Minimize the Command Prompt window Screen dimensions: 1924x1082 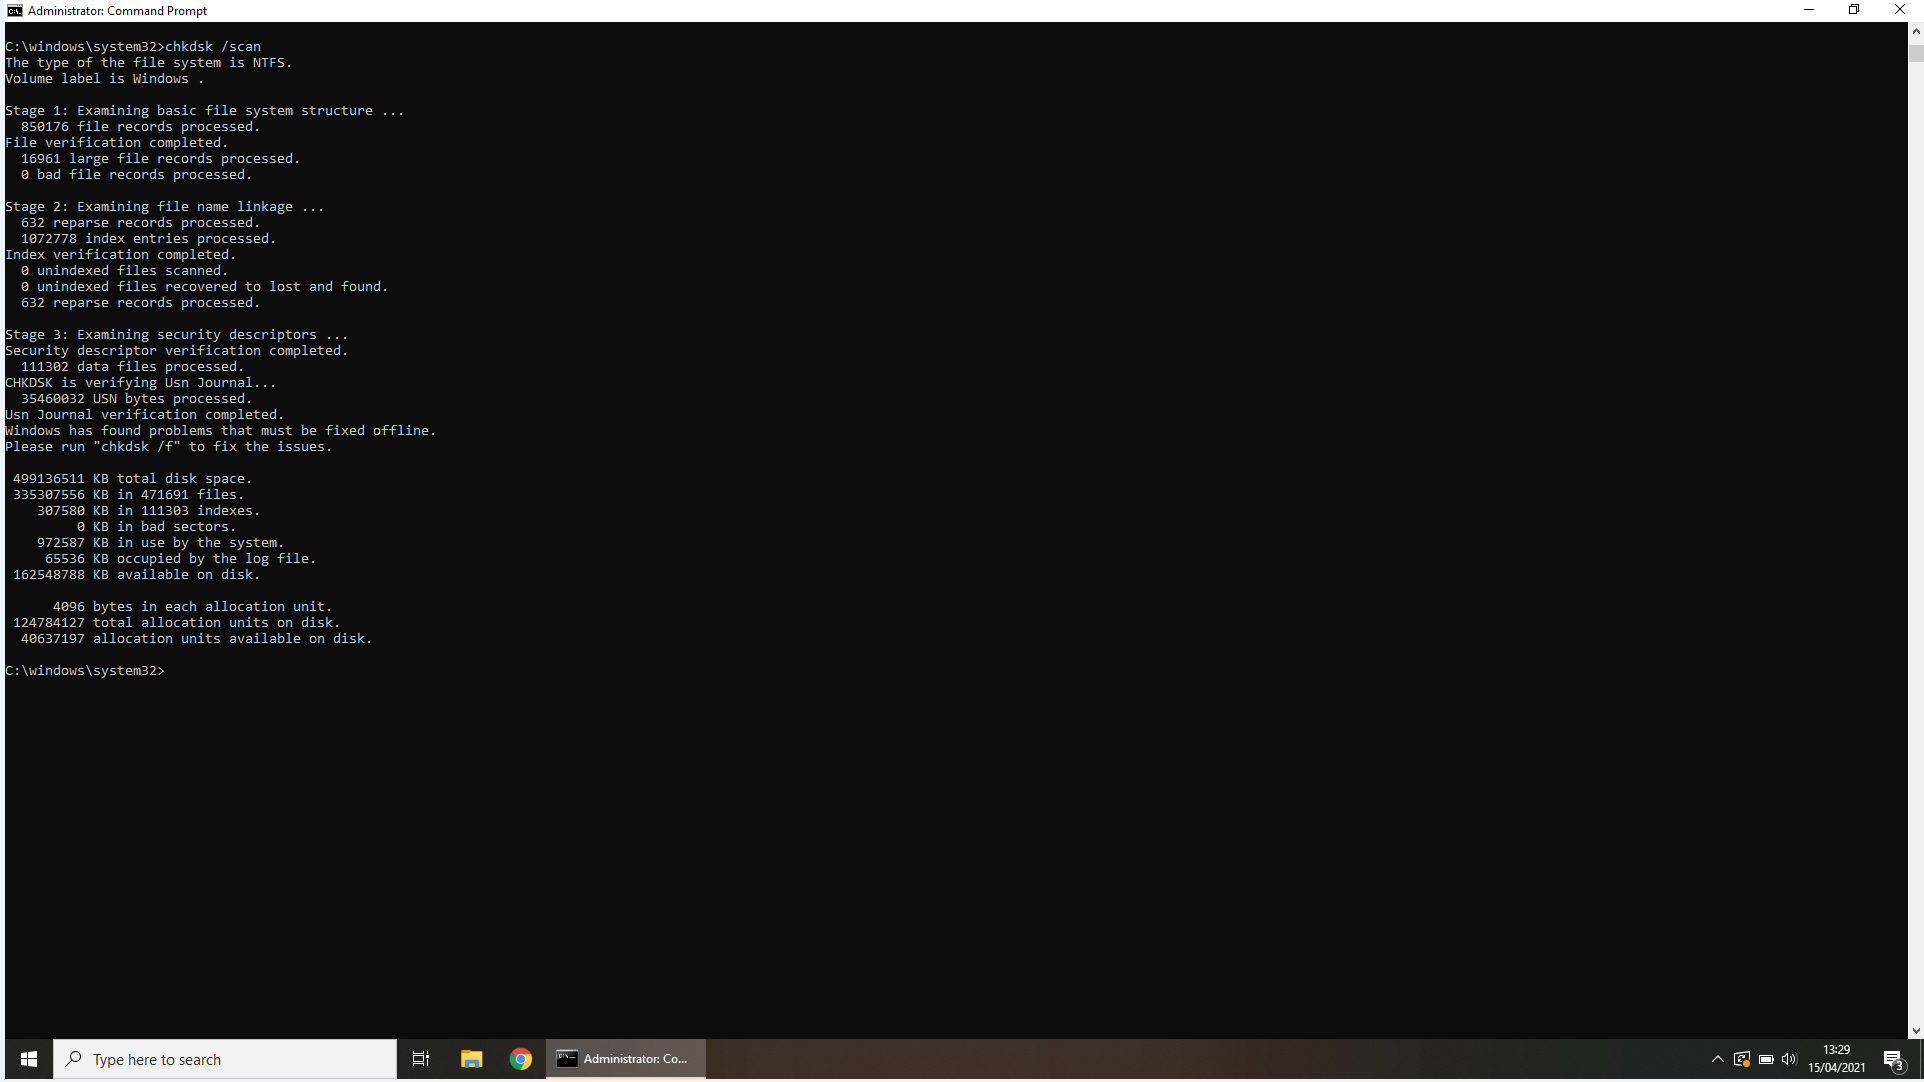point(1808,10)
